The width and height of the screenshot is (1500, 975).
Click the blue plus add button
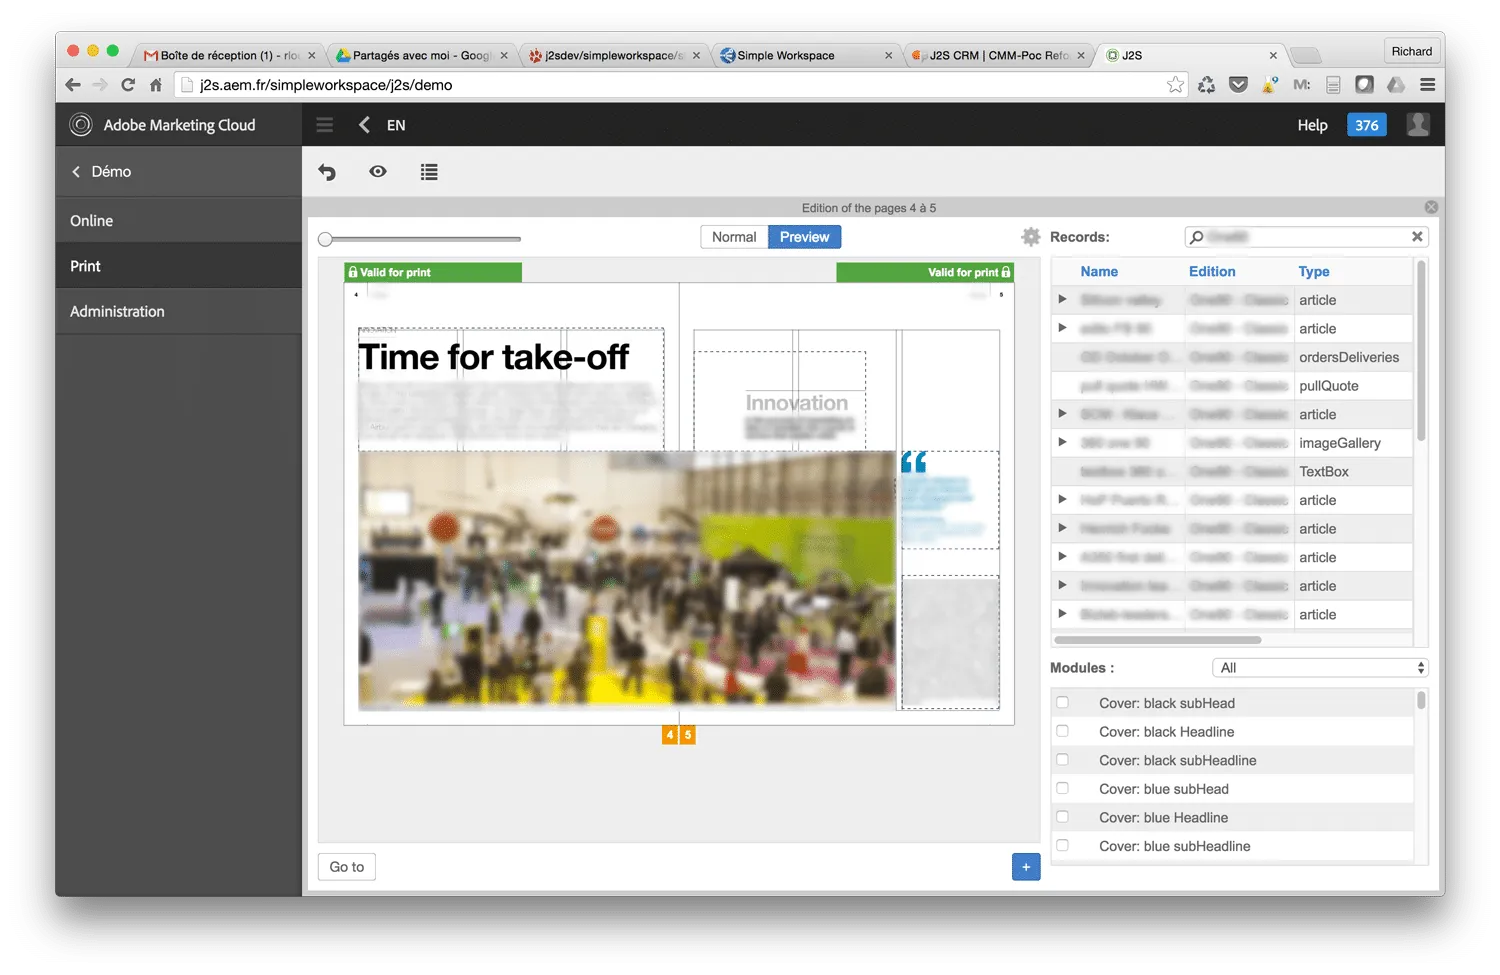1026,867
